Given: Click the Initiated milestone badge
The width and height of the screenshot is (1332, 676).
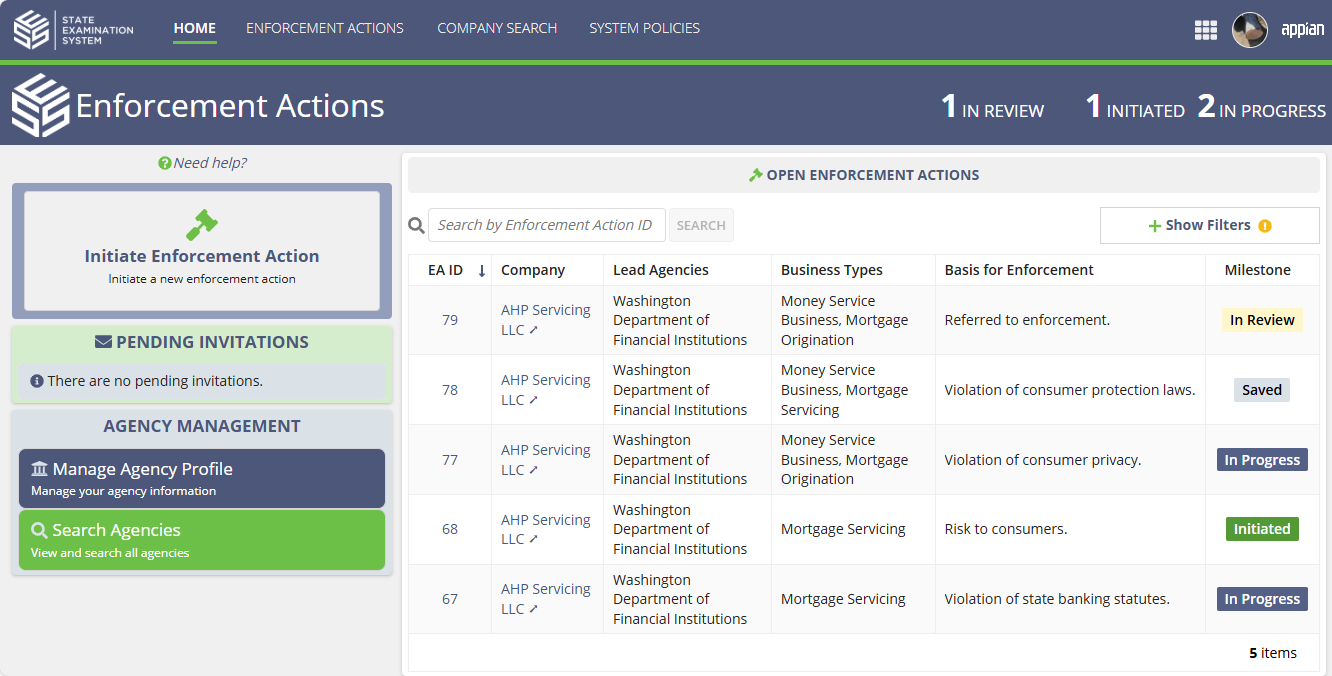Looking at the screenshot, I should [1261, 529].
